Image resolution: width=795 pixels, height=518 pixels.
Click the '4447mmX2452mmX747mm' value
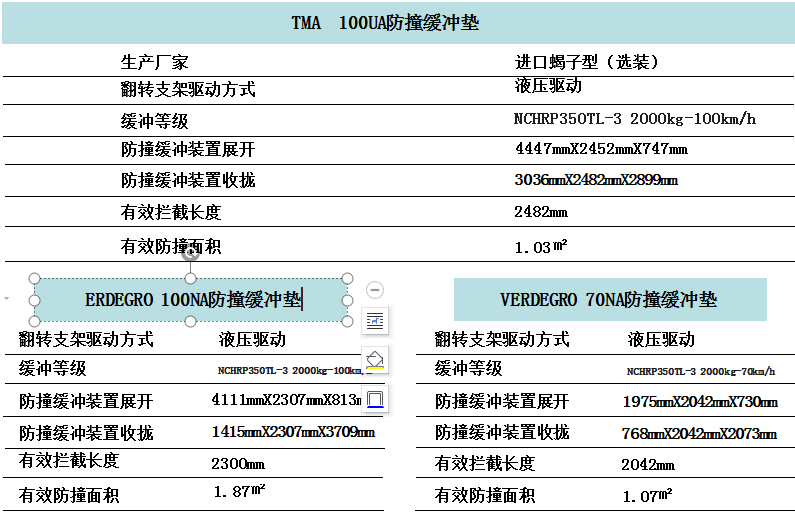click(x=601, y=149)
